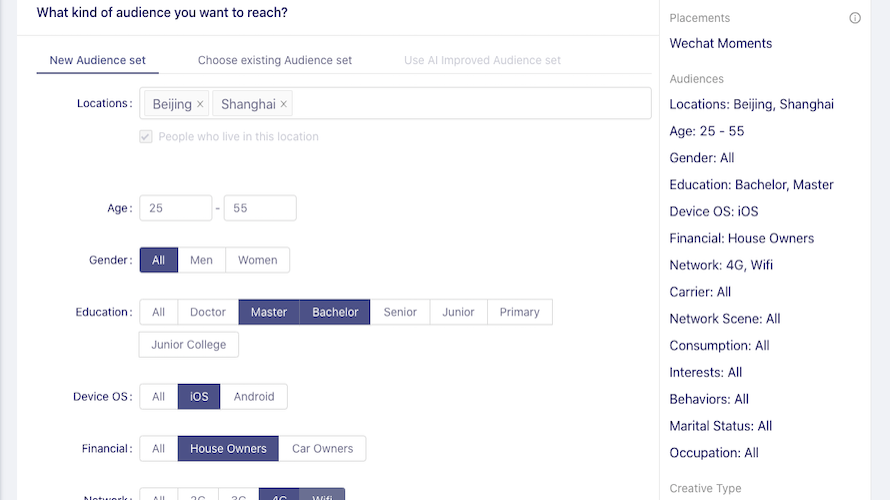The image size is (890, 500).
Task: Select the Primary education option
Action: point(520,312)
